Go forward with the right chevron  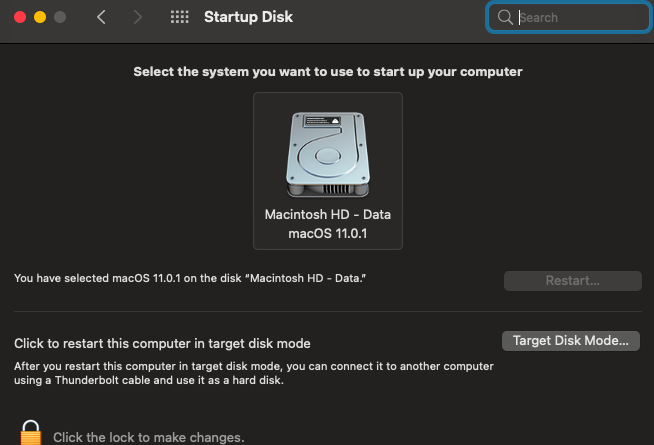138,17
